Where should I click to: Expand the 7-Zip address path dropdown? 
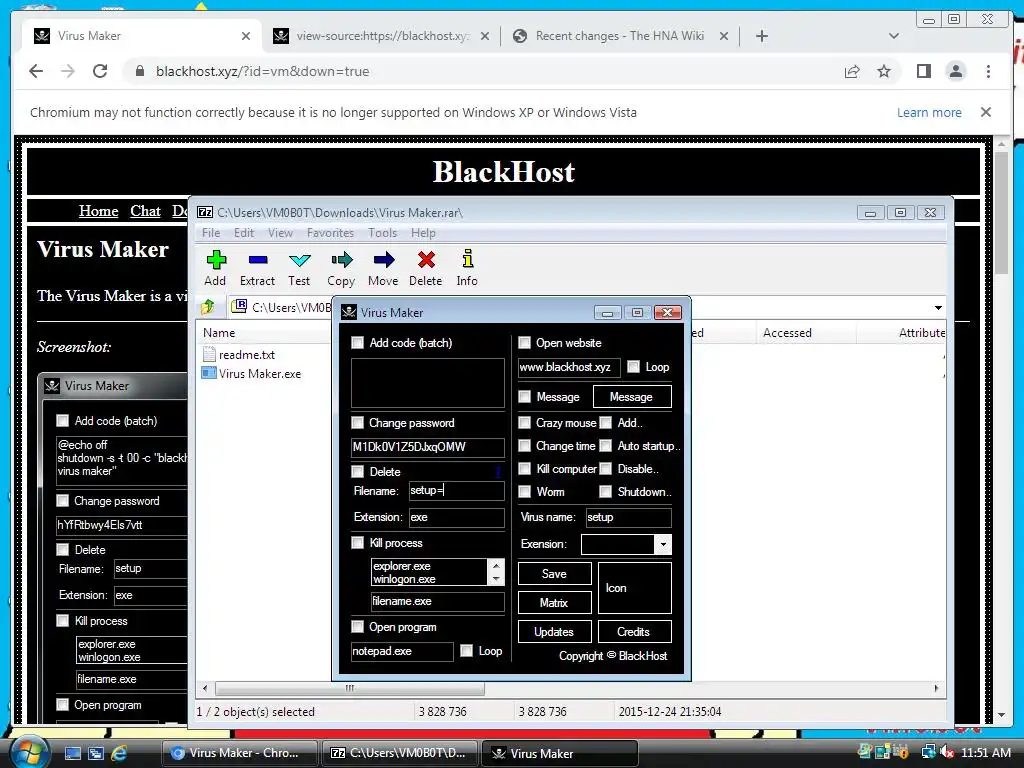(938, 308)
